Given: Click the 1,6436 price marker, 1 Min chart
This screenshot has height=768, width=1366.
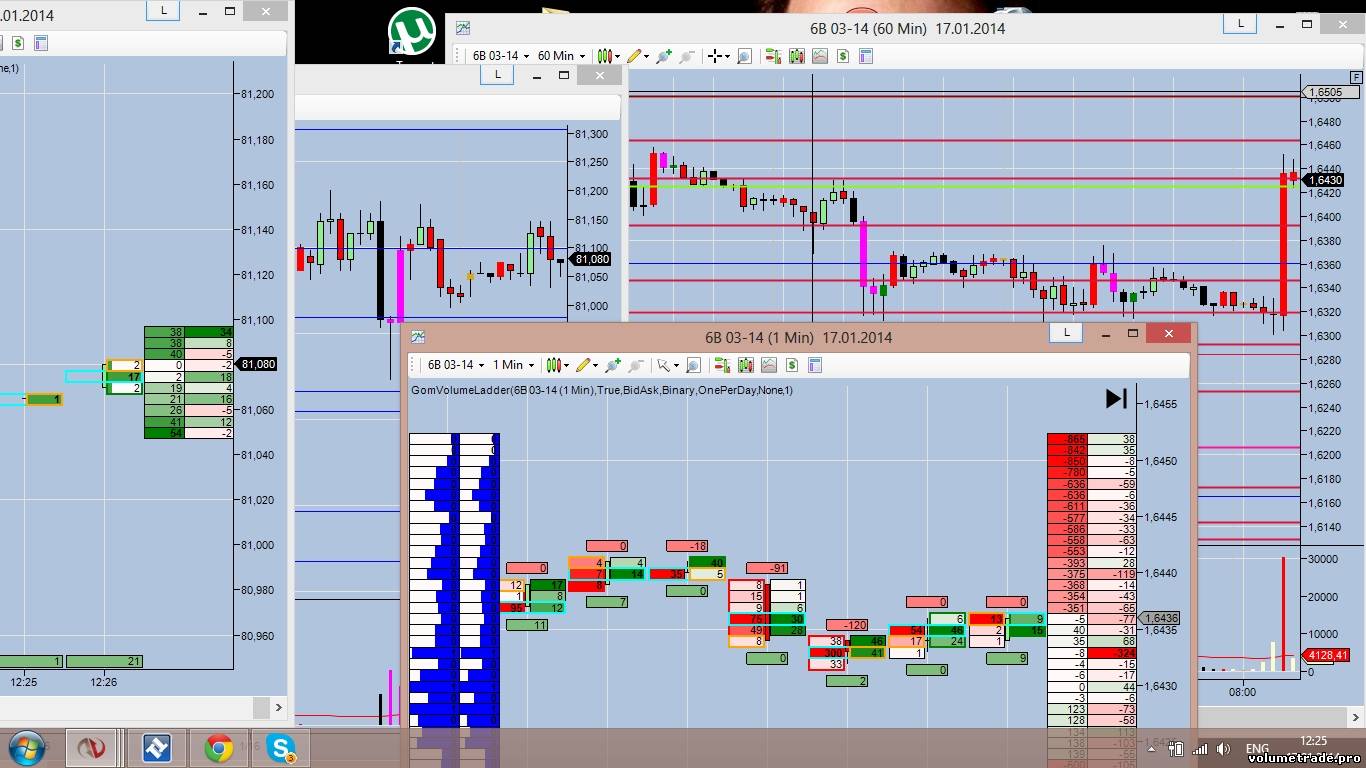Looking at the screenshot, I should point(1161,619).
